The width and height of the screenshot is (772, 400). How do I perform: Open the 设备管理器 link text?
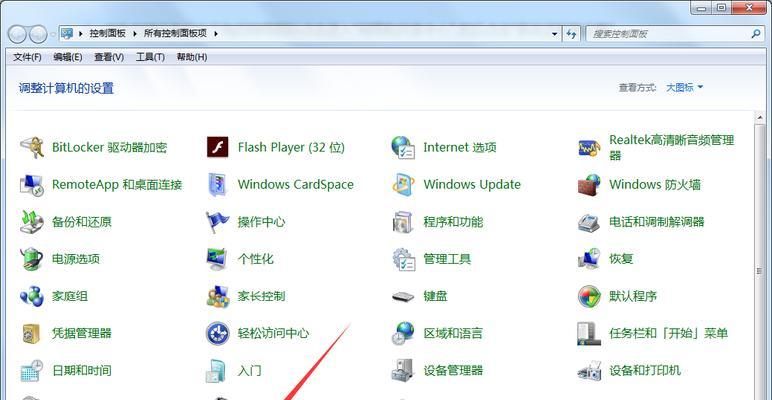coord(453,370)
